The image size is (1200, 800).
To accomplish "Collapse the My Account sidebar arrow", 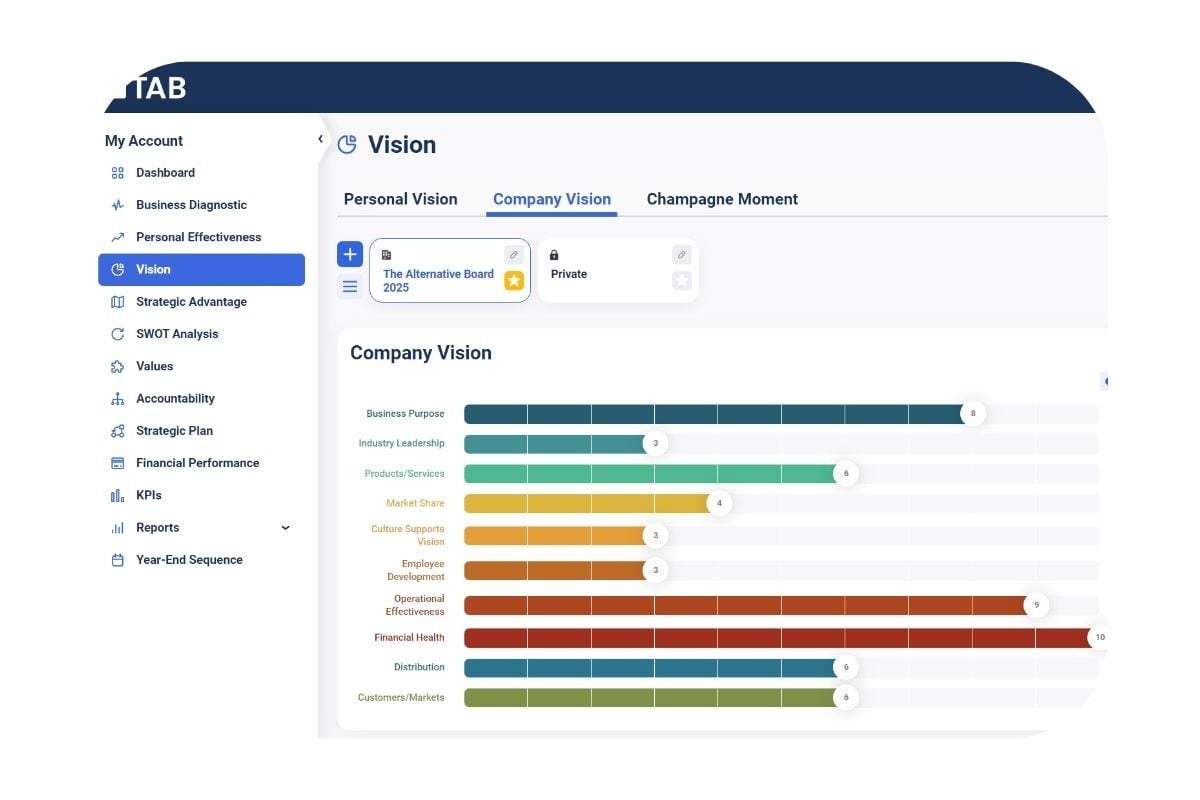I will (x=320, y=139).
